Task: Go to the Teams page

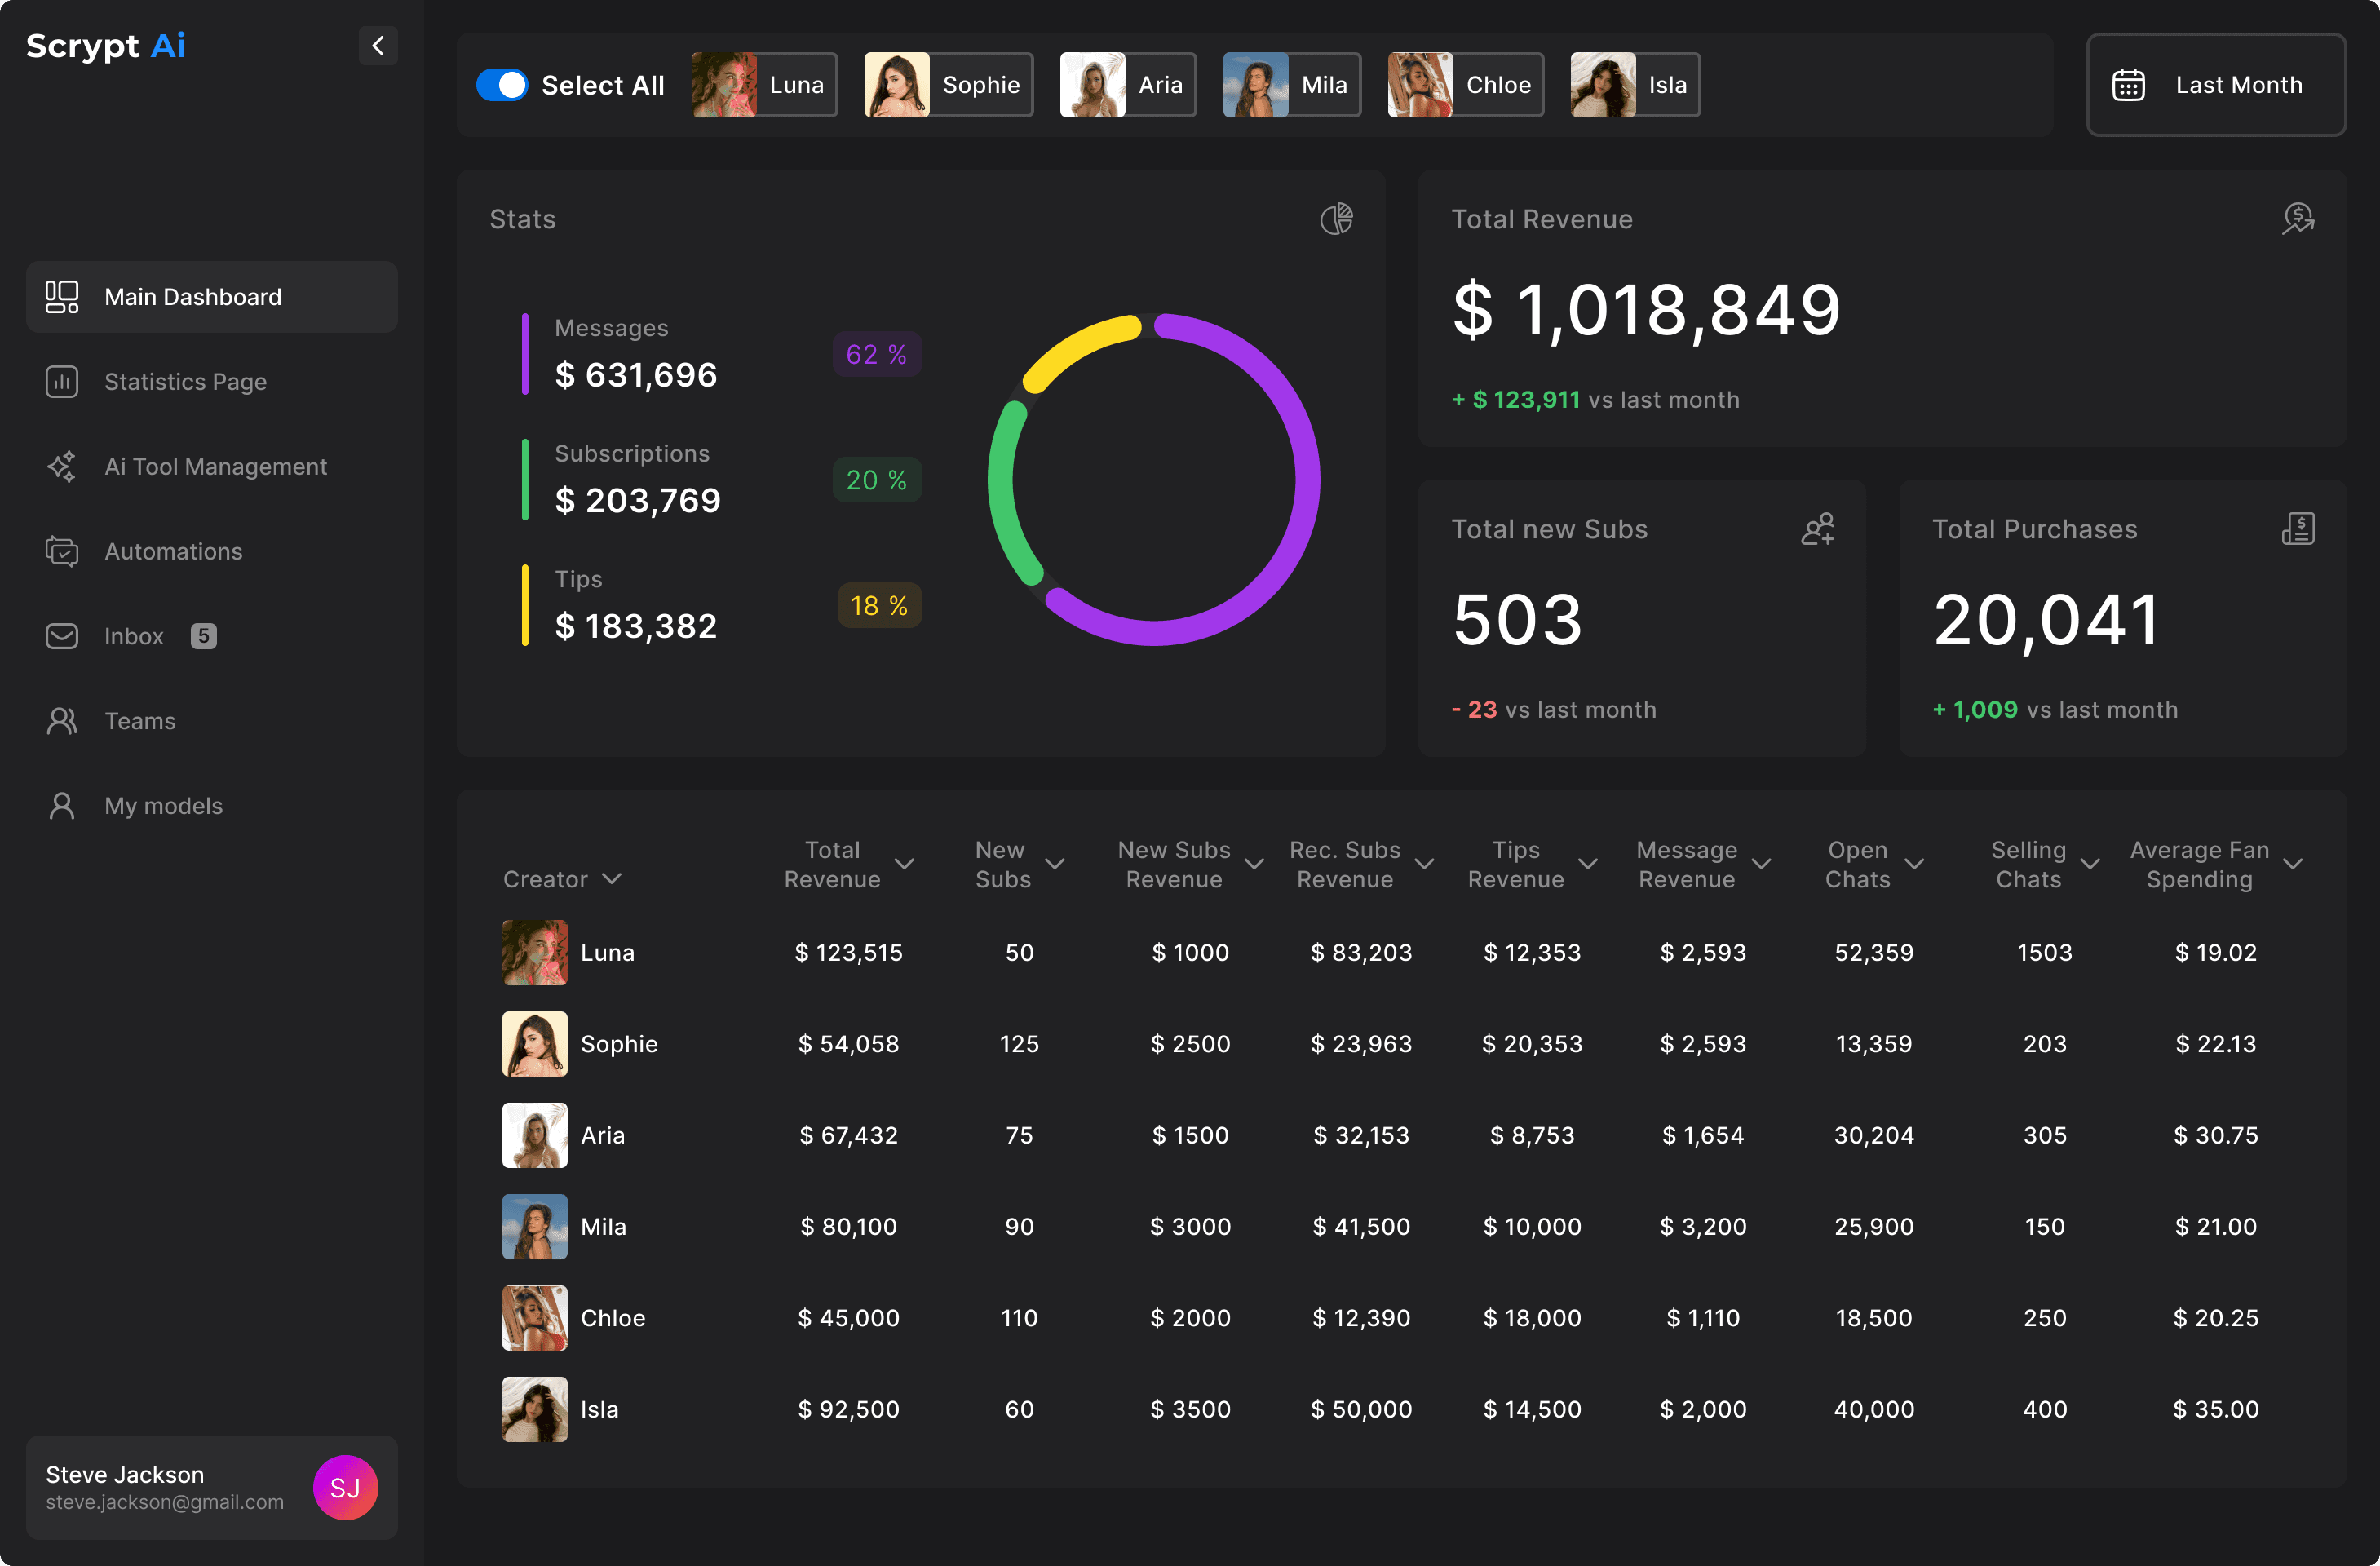Action: point(140,721)
